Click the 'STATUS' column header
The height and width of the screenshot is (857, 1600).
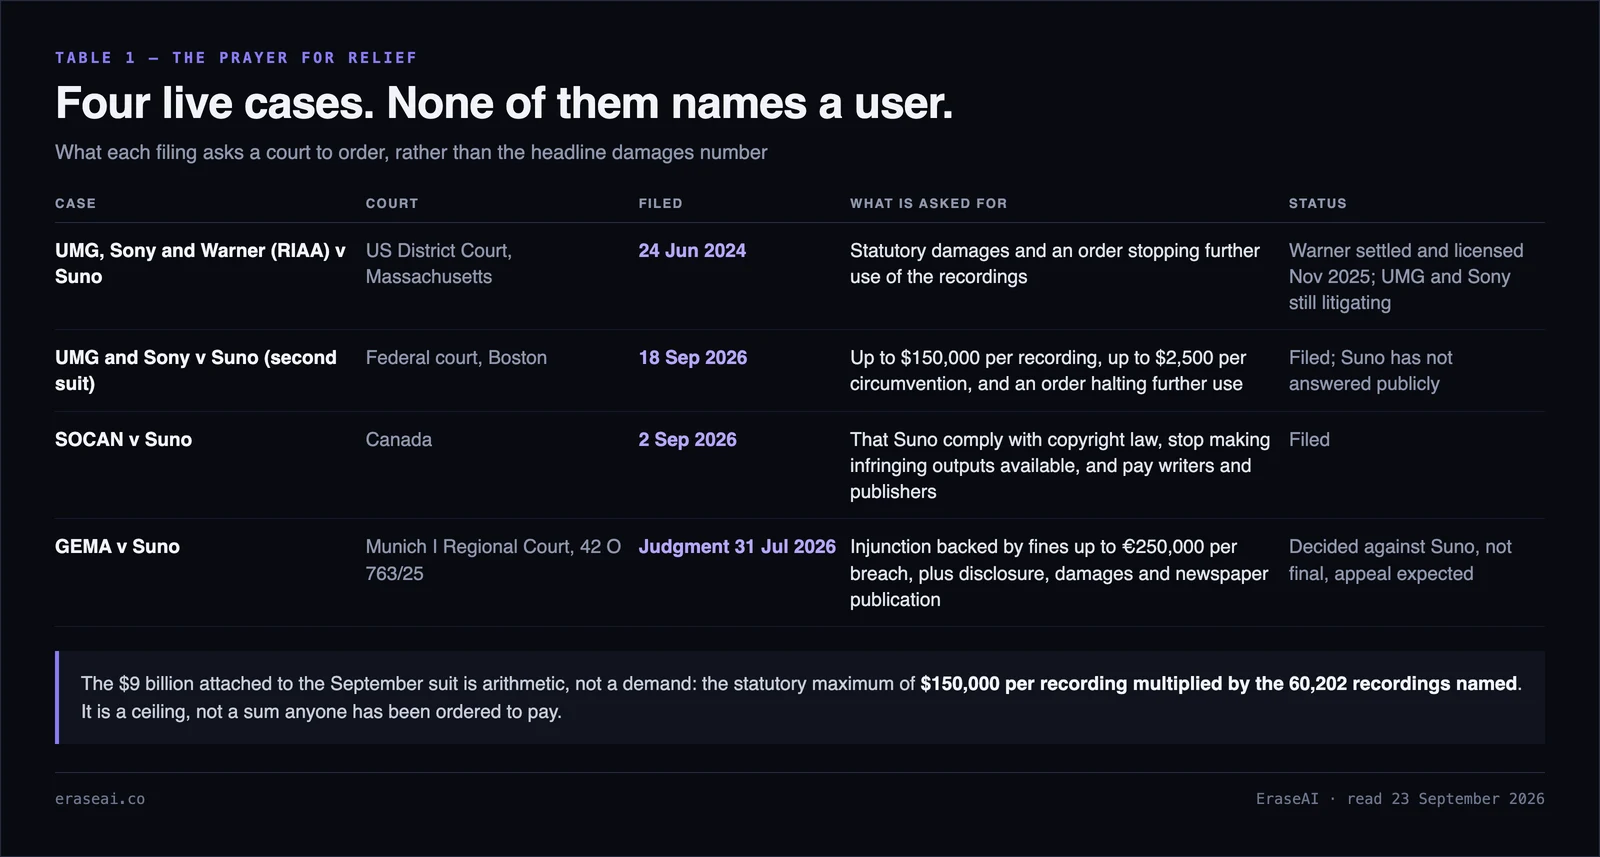click(1318, 203)
